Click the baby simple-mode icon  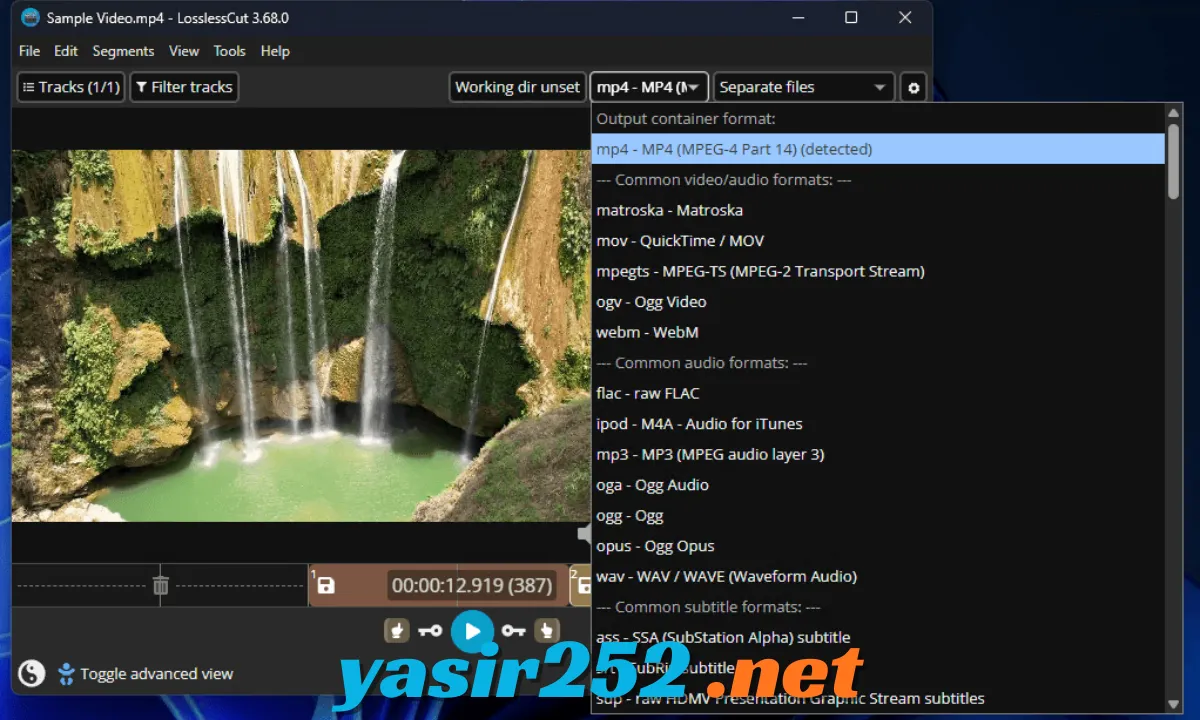[66, 673]
